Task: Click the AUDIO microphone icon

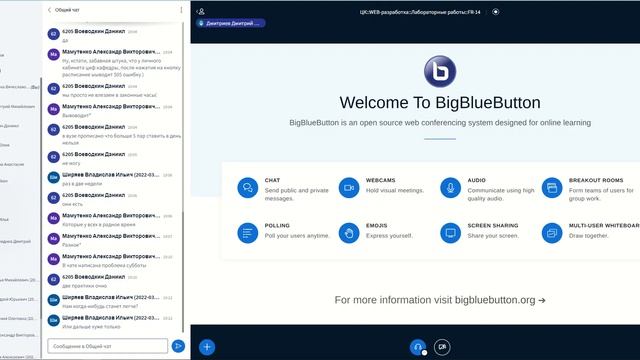Action: point(451,188)
